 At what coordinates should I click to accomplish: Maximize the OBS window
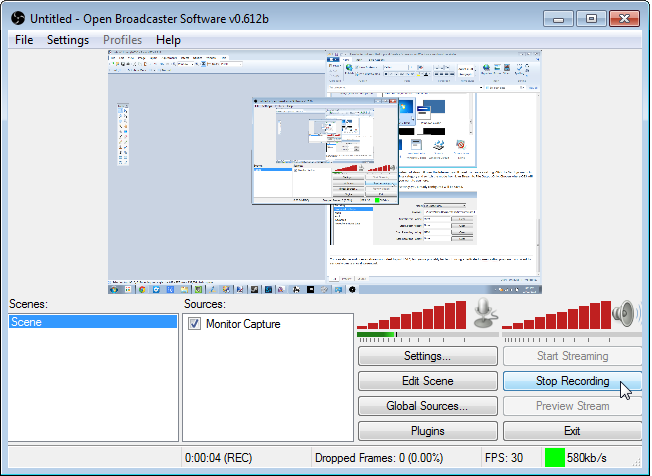(x=591, y=19)
